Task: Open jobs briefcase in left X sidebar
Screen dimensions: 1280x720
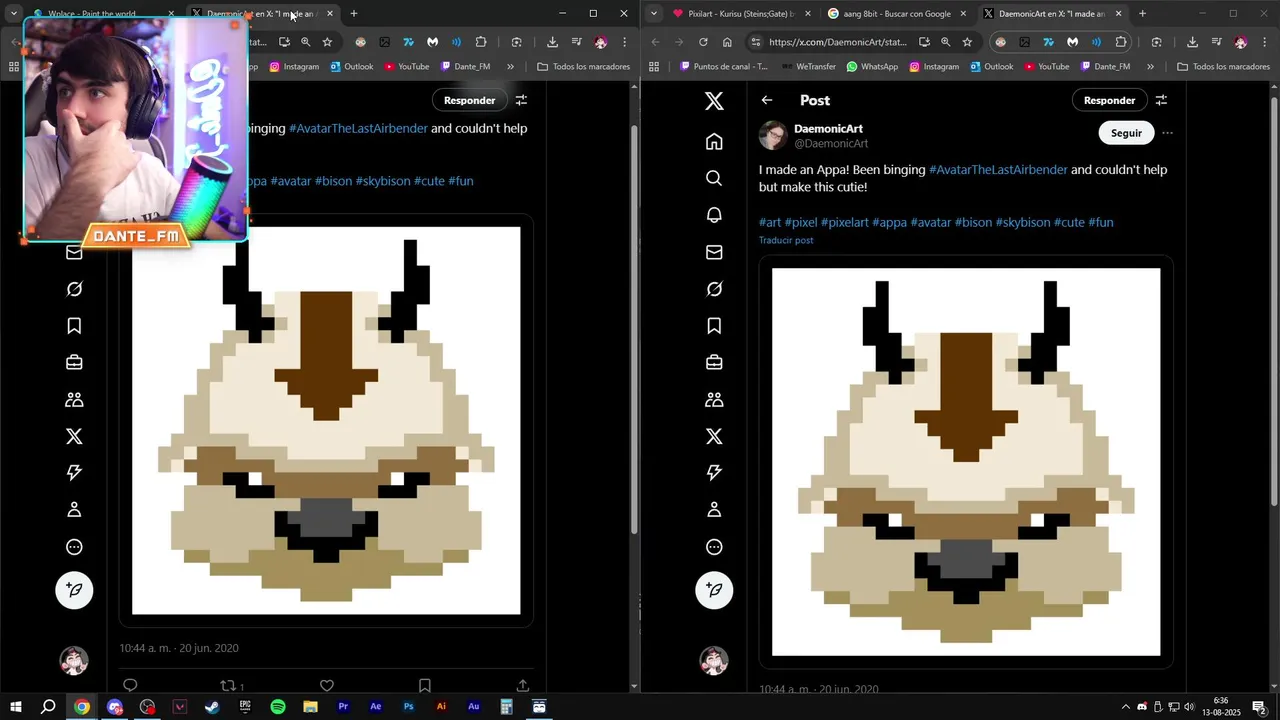Action: [x=74, y=362]
